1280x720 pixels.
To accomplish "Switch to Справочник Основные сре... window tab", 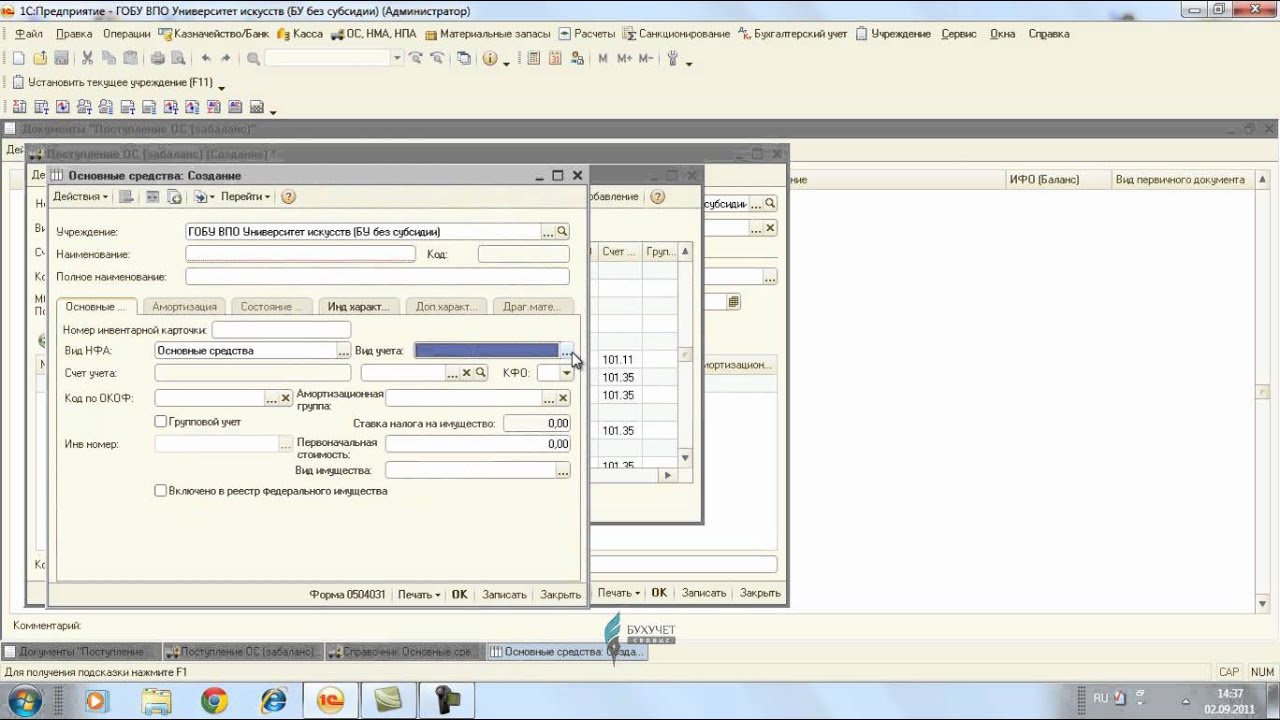I will (x=405, y=652).
